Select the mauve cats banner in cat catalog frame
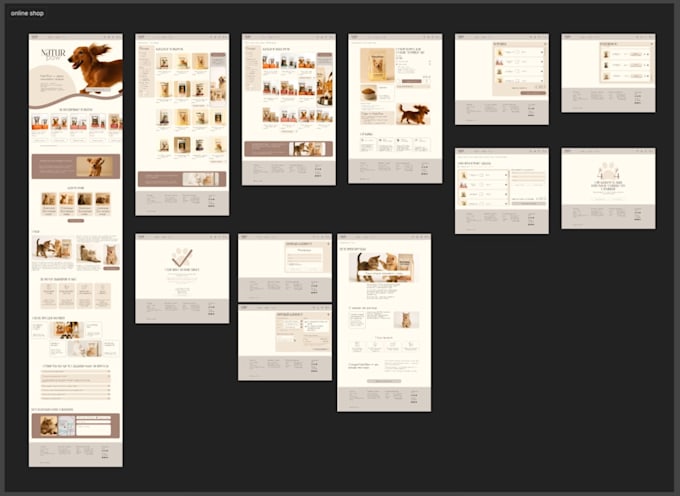The image size is (680, 496). coord(288,149)
